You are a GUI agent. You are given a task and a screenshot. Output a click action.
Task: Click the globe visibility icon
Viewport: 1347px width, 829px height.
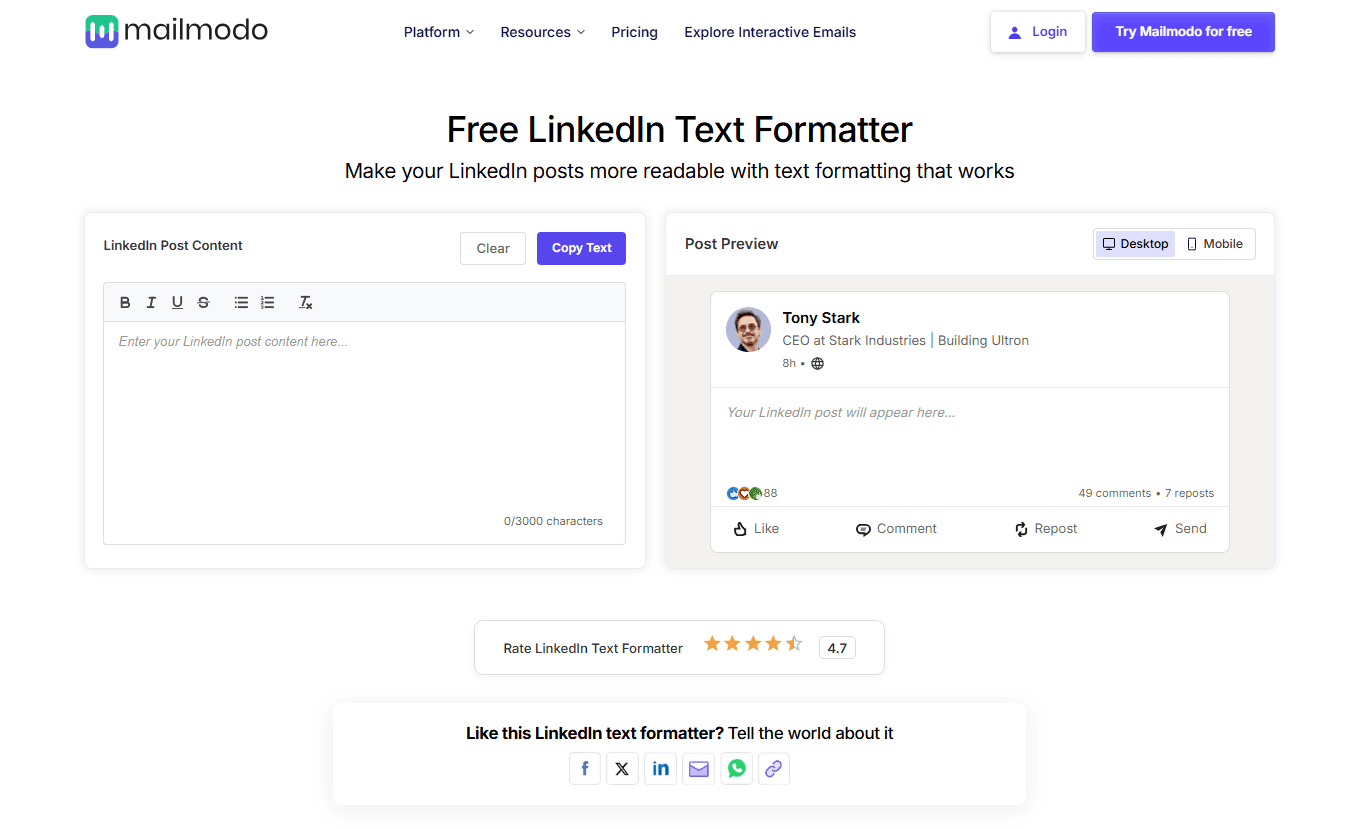point(817,363)
